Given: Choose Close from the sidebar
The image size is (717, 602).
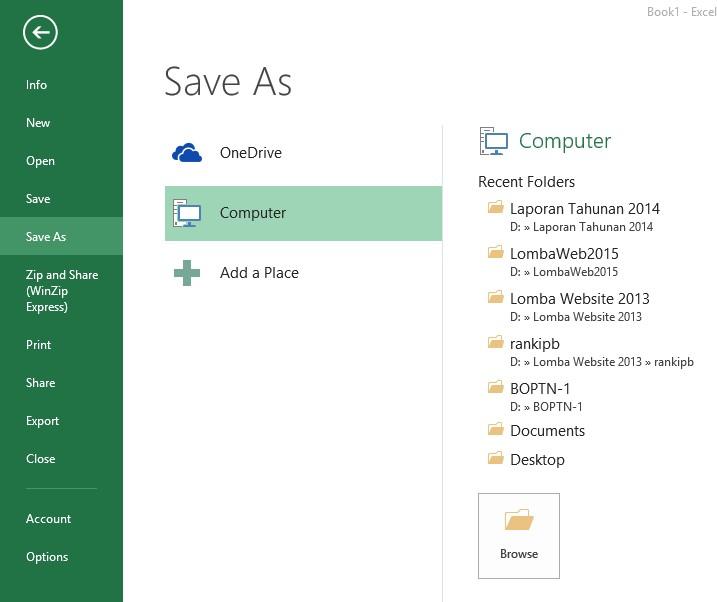Looking at the screenshot, I should tap(40, 458).
